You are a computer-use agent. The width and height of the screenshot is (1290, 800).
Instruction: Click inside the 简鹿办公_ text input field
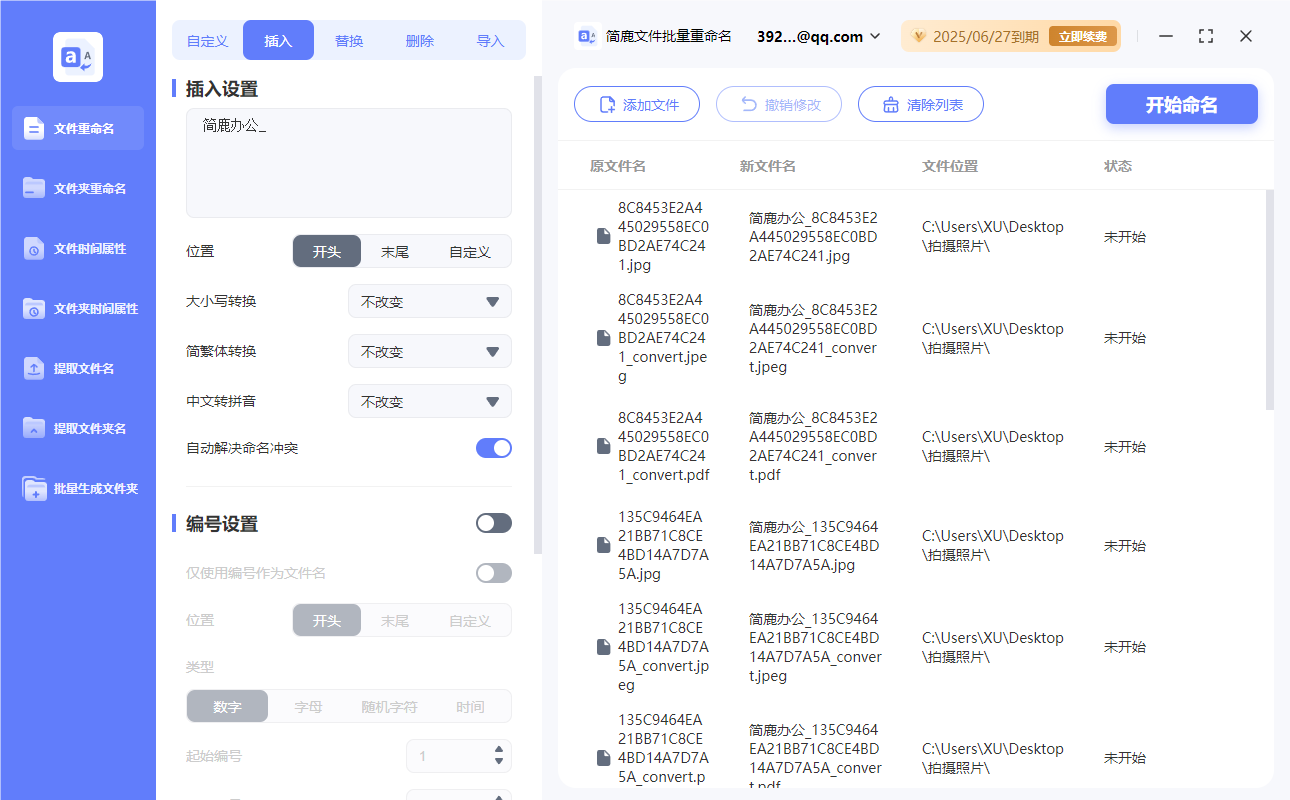coord(348,160)
